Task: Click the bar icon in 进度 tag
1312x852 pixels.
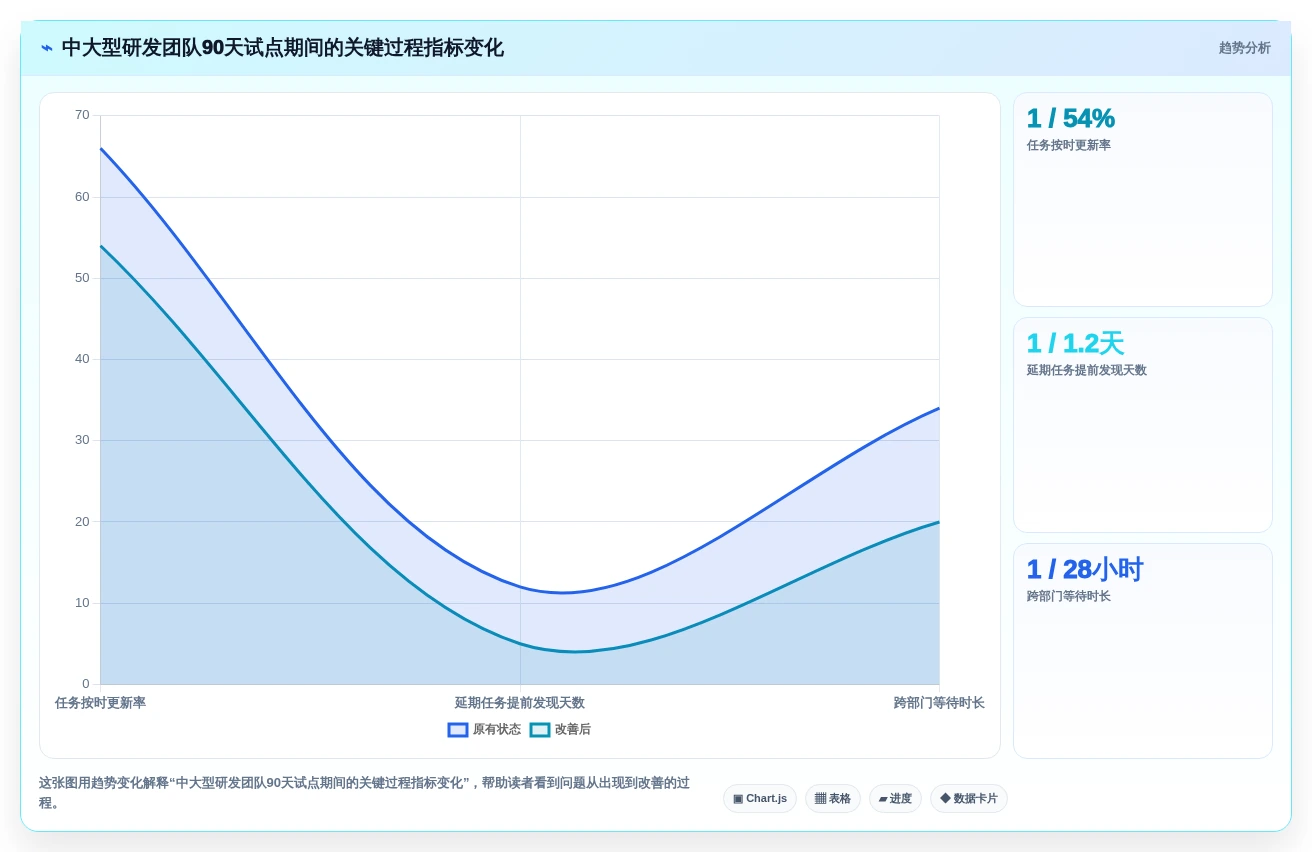Action: click(883, 799)
